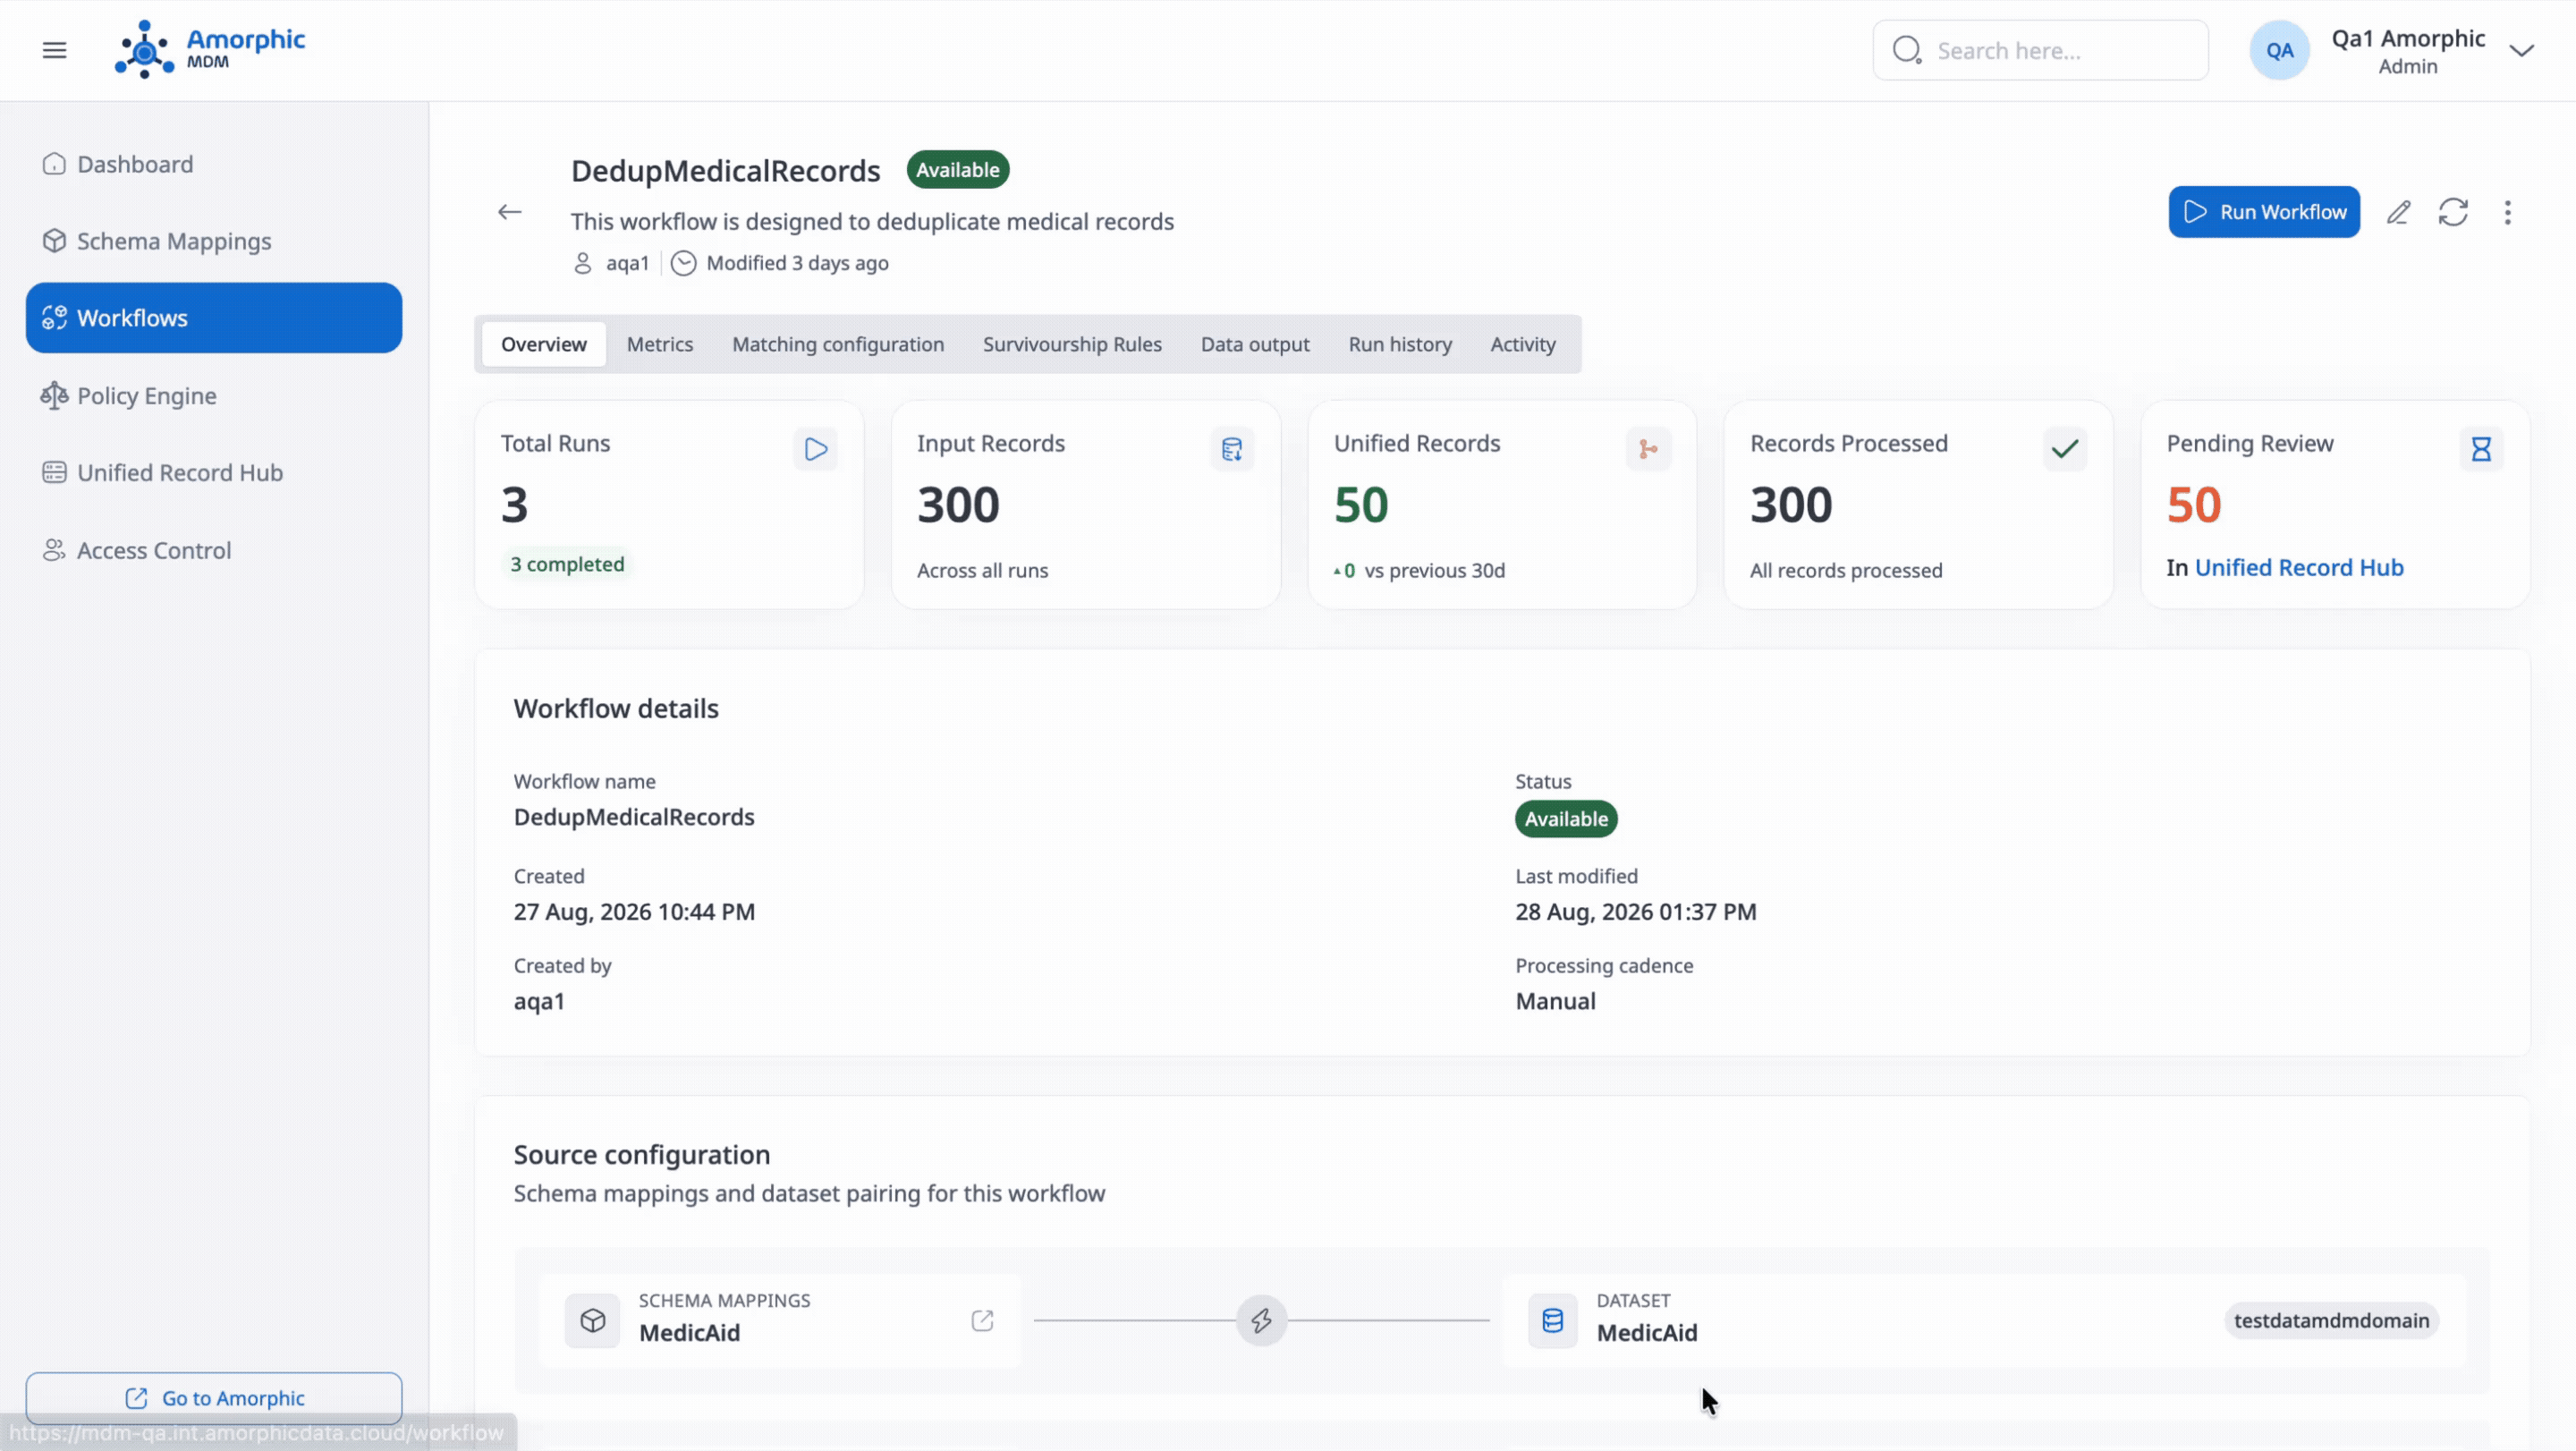Image resolution: width=2576 pixels, height=1451 pixels.
Task: Switch to the Matching configuration tab
Action: click(838, 344)
